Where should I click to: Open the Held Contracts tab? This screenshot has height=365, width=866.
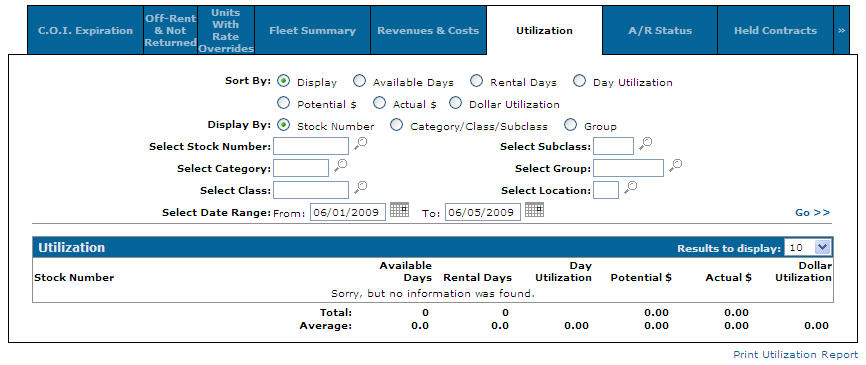(x=775, y=30)
